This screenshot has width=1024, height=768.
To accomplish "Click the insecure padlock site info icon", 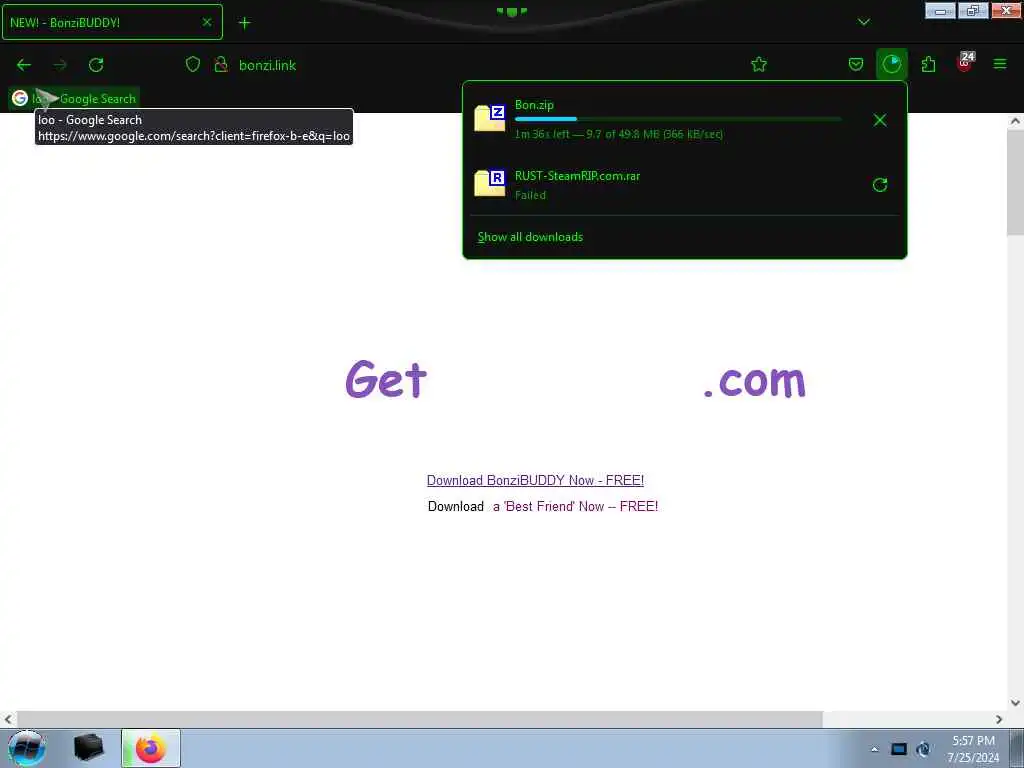I will (221, 65).
